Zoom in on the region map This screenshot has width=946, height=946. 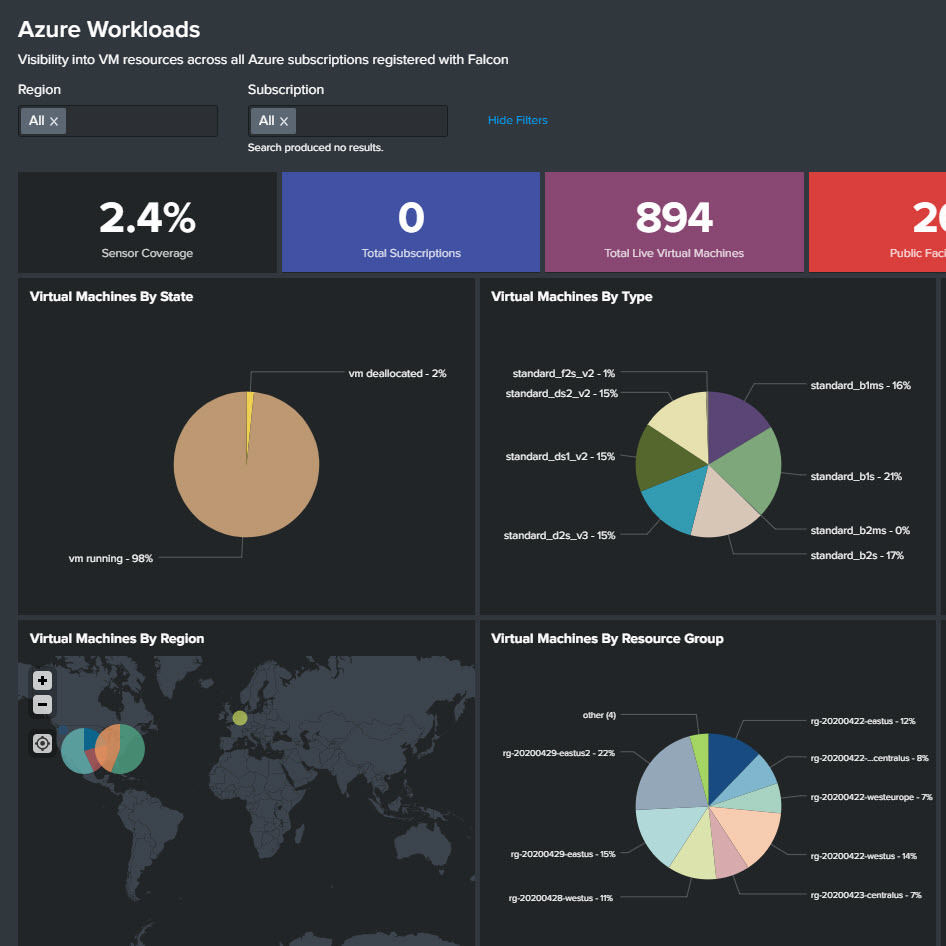click(42, 680)
